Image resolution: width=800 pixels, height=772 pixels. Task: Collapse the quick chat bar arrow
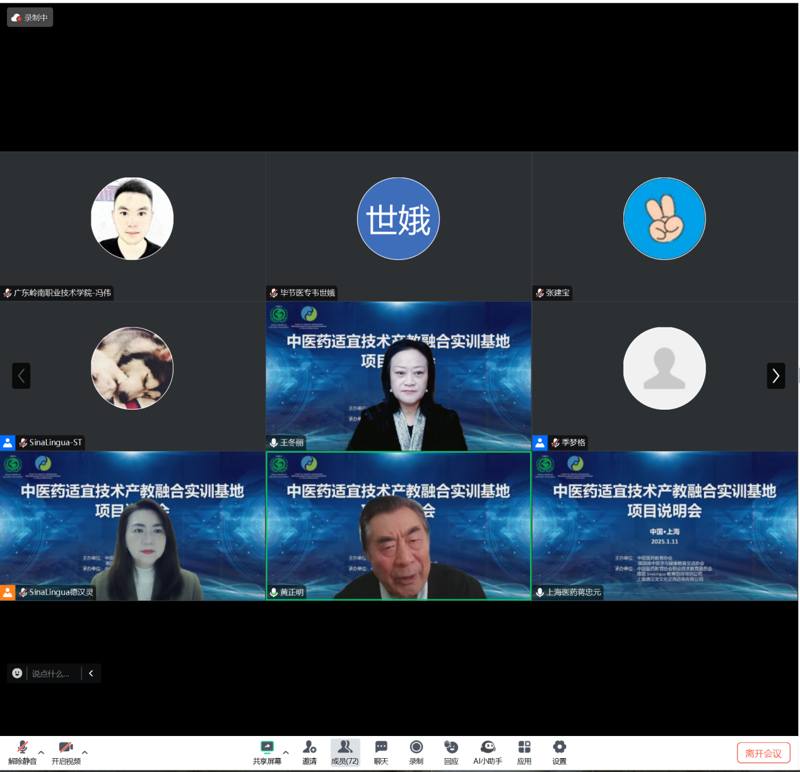pos(91,673)
